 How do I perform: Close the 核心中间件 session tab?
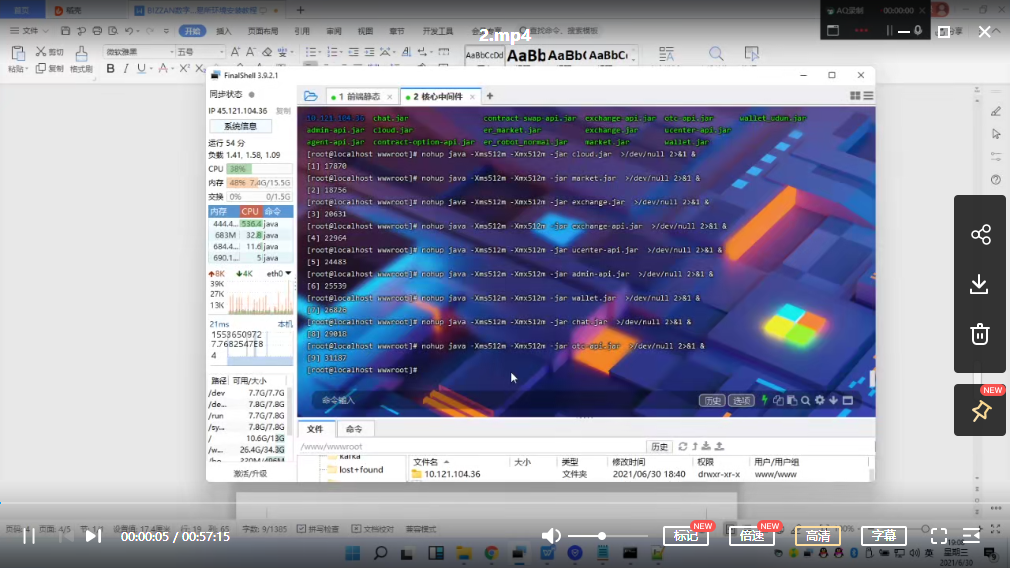pos(472,97)
